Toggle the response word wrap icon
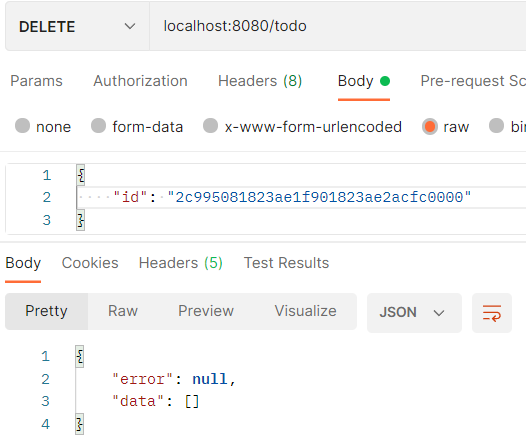The width and height of the screenshot is (526, 437). [491, 313]
